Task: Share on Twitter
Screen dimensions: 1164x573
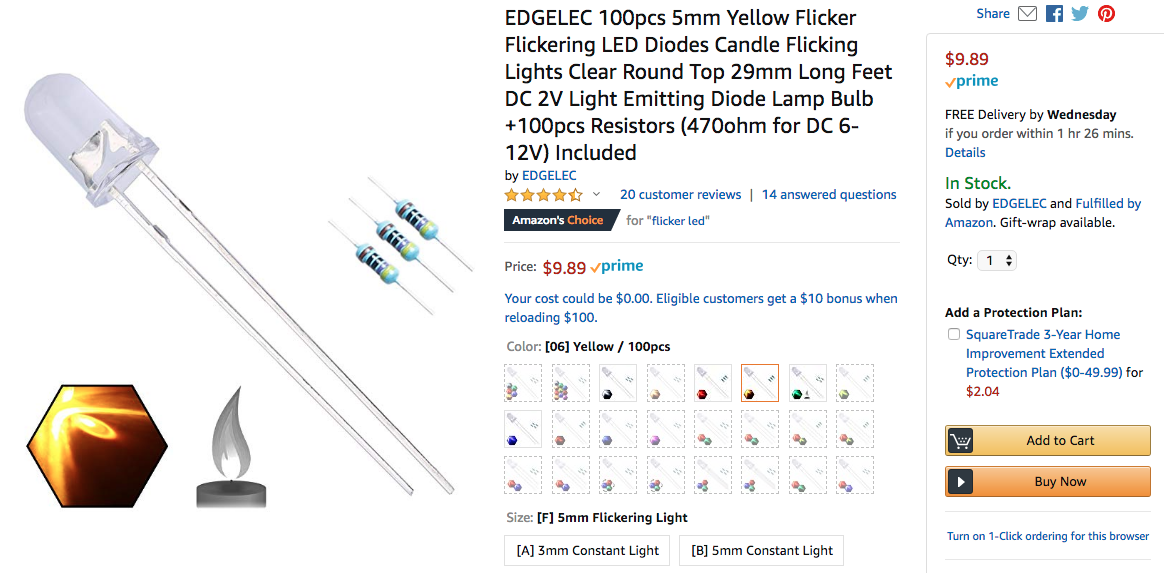Action: 1080,14
